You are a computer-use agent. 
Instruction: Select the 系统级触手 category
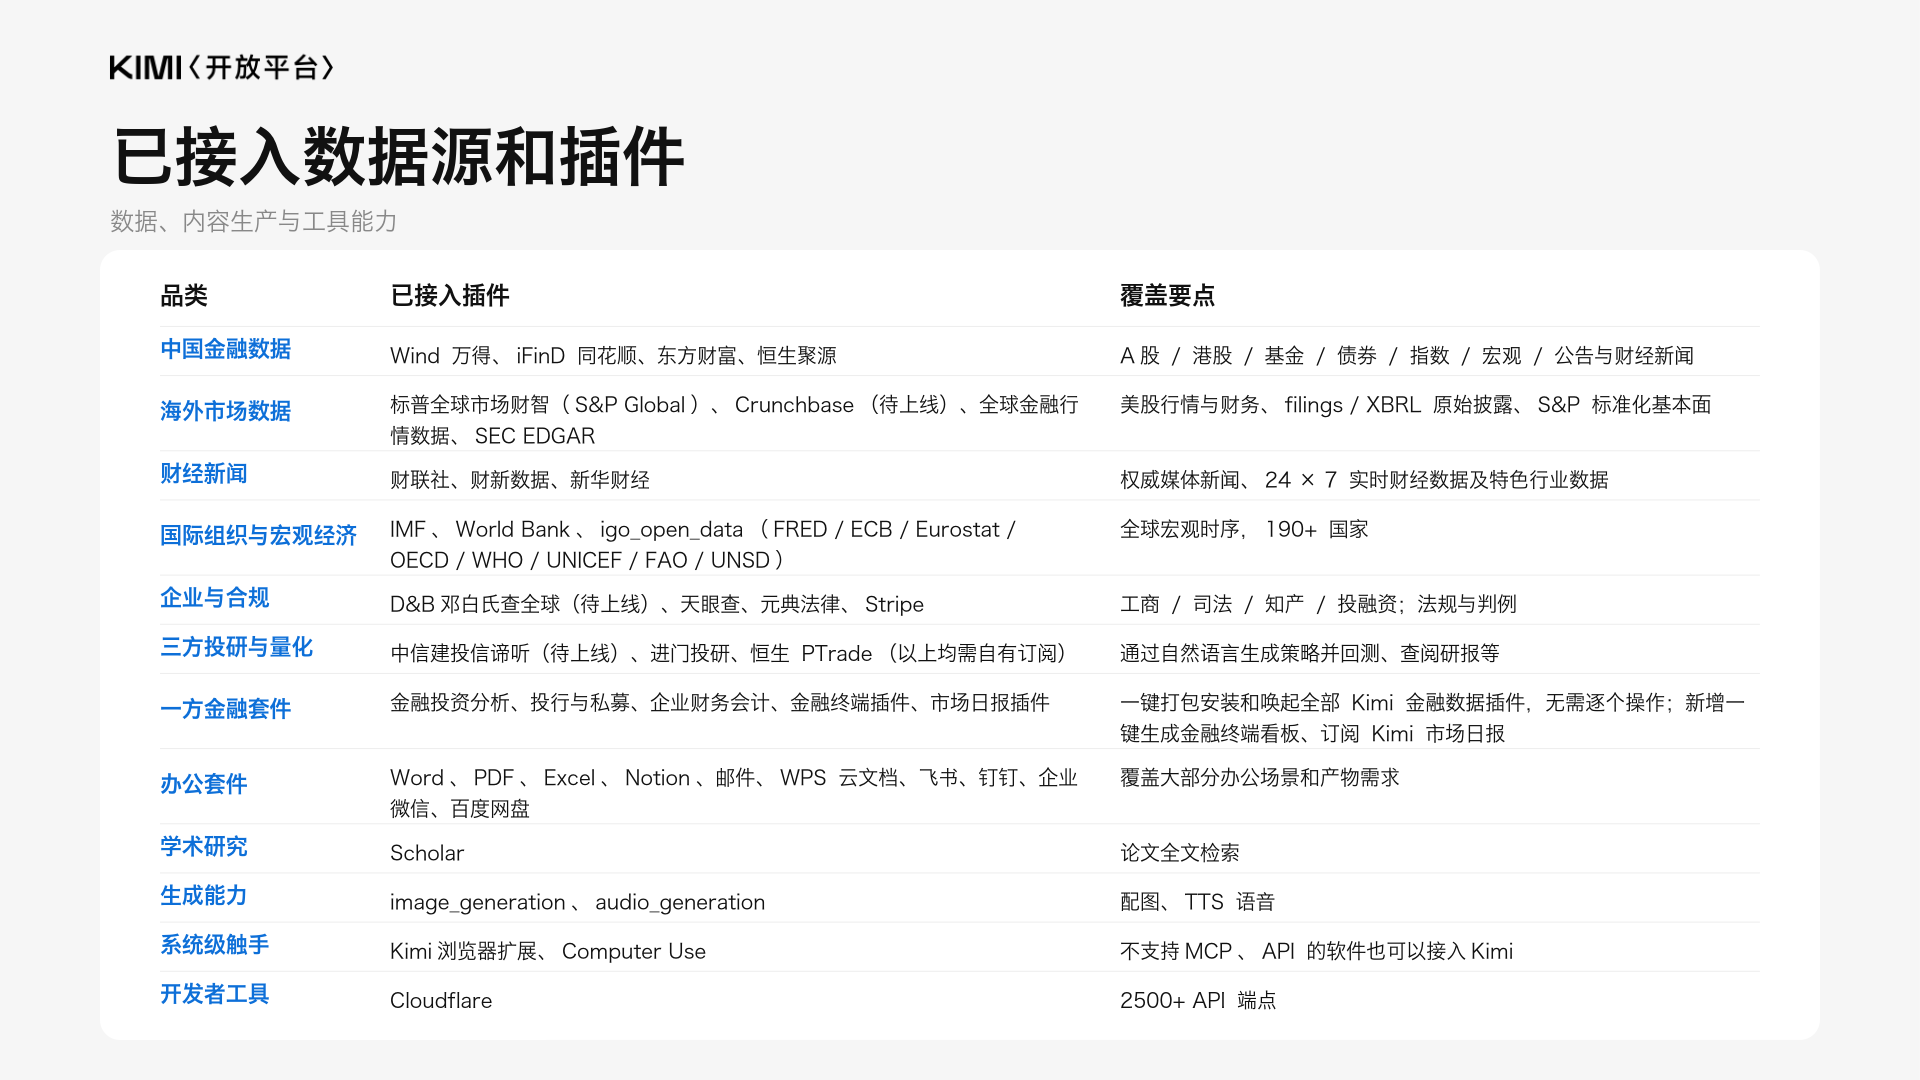215,944
